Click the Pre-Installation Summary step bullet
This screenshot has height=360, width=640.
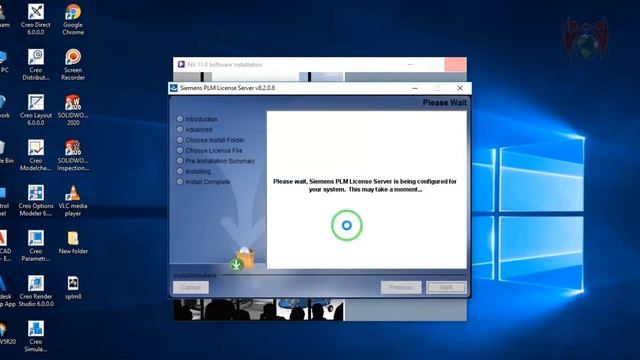180,161
